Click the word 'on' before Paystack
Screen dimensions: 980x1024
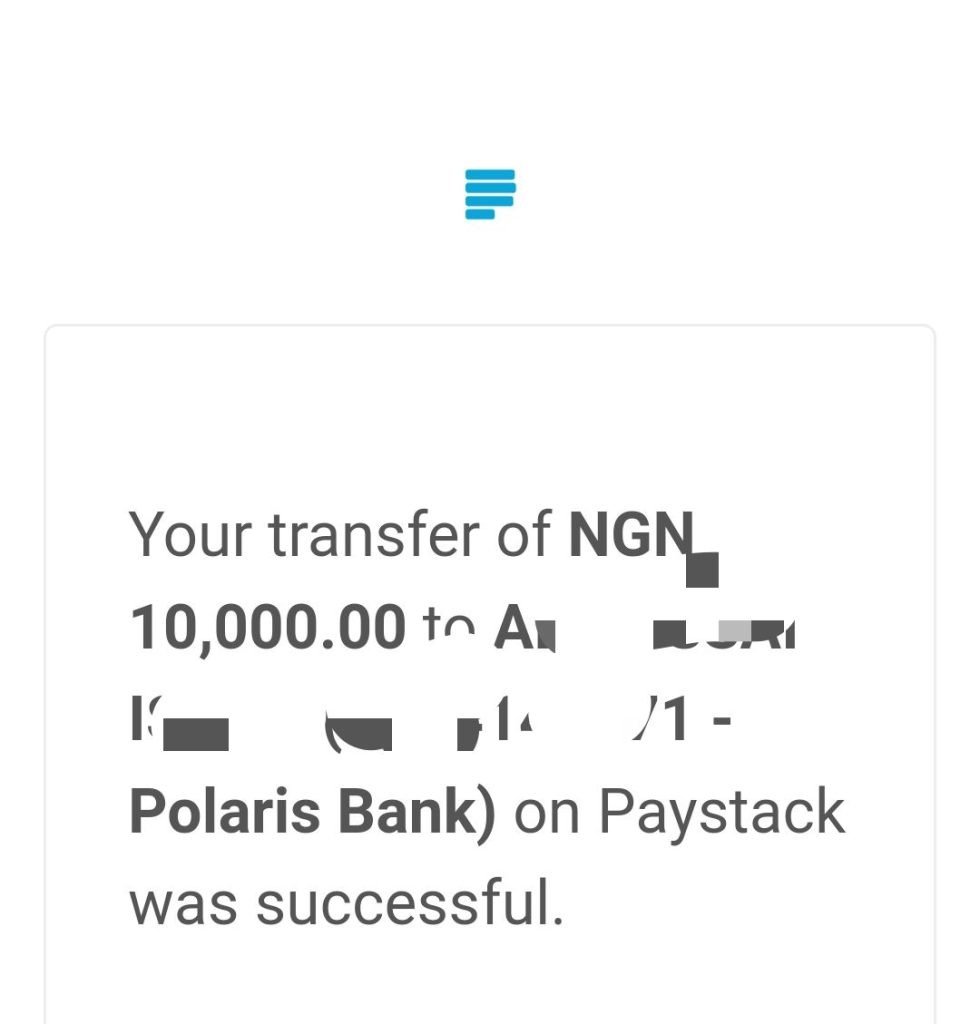pos(546,816)
